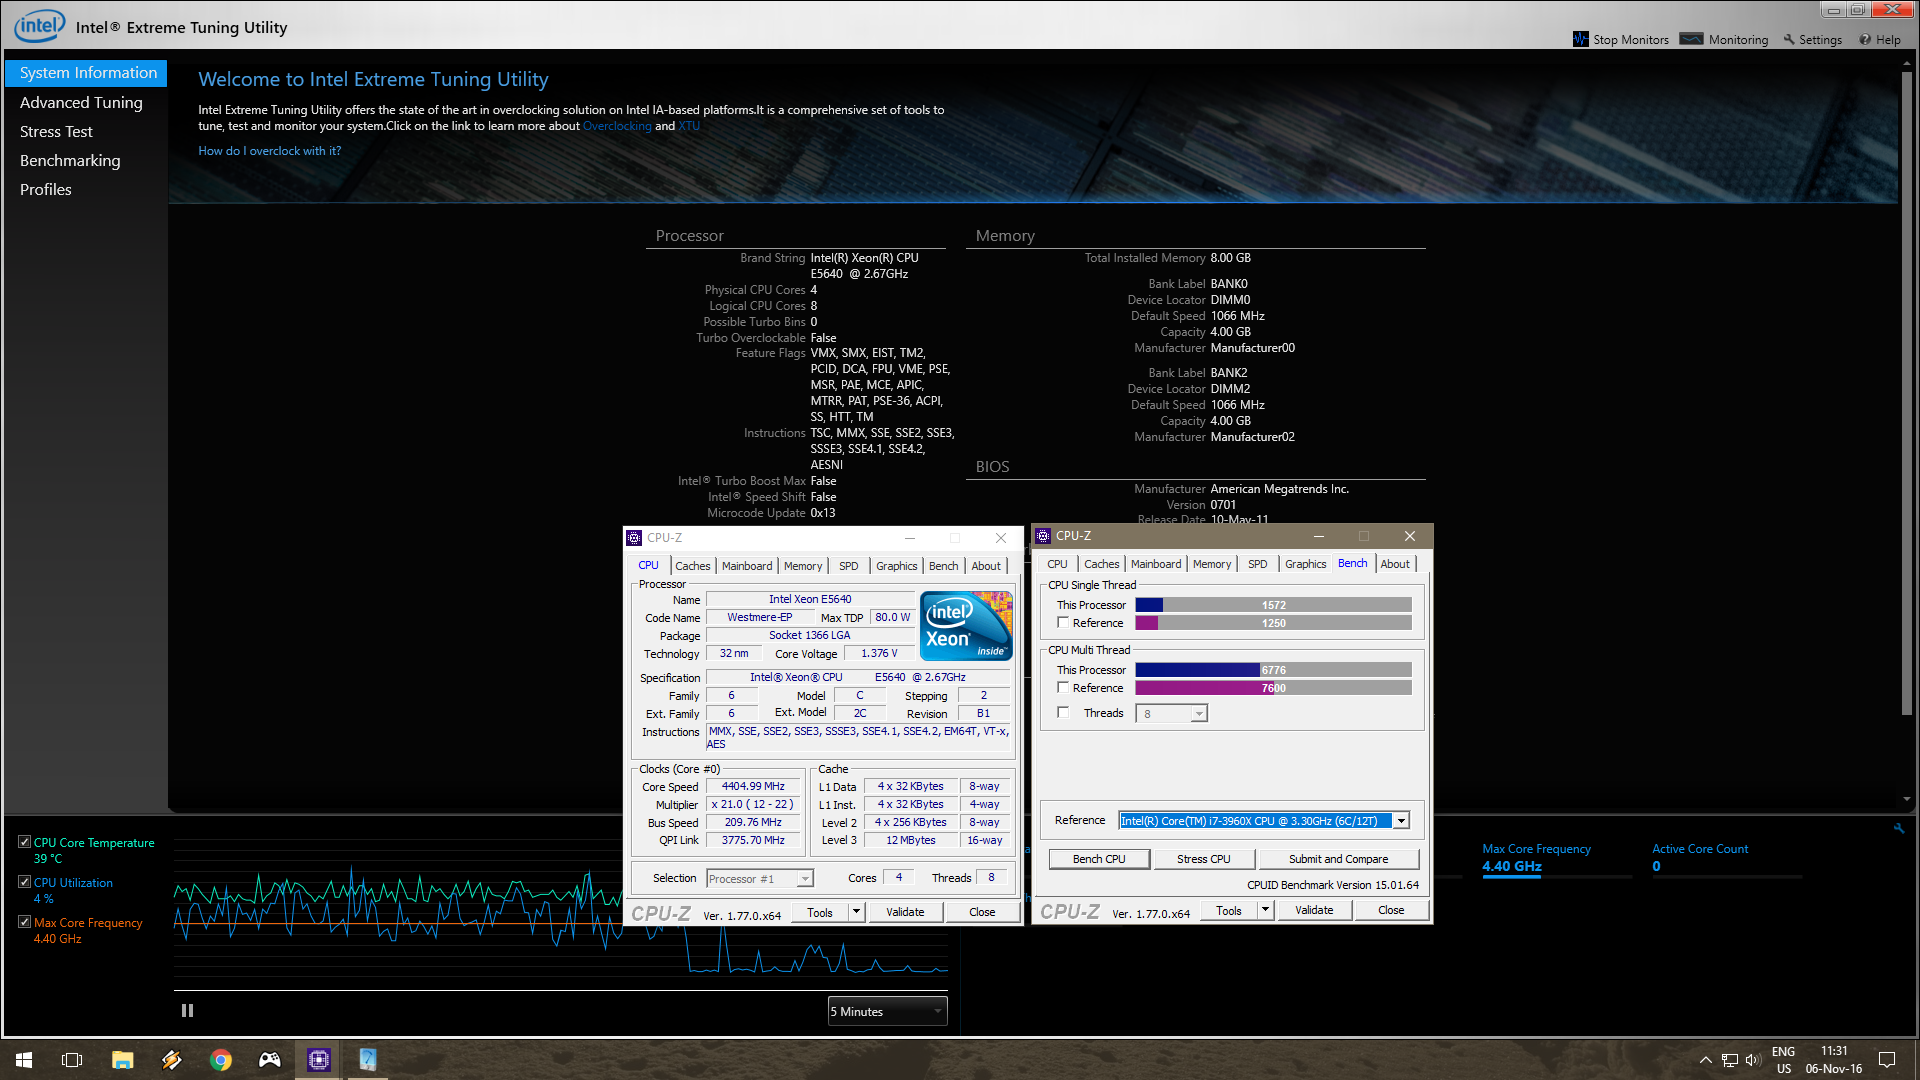Open benchmark Reference CPU dropdown
This screenshot has height=1080, width=1920.
point(1264,820)
